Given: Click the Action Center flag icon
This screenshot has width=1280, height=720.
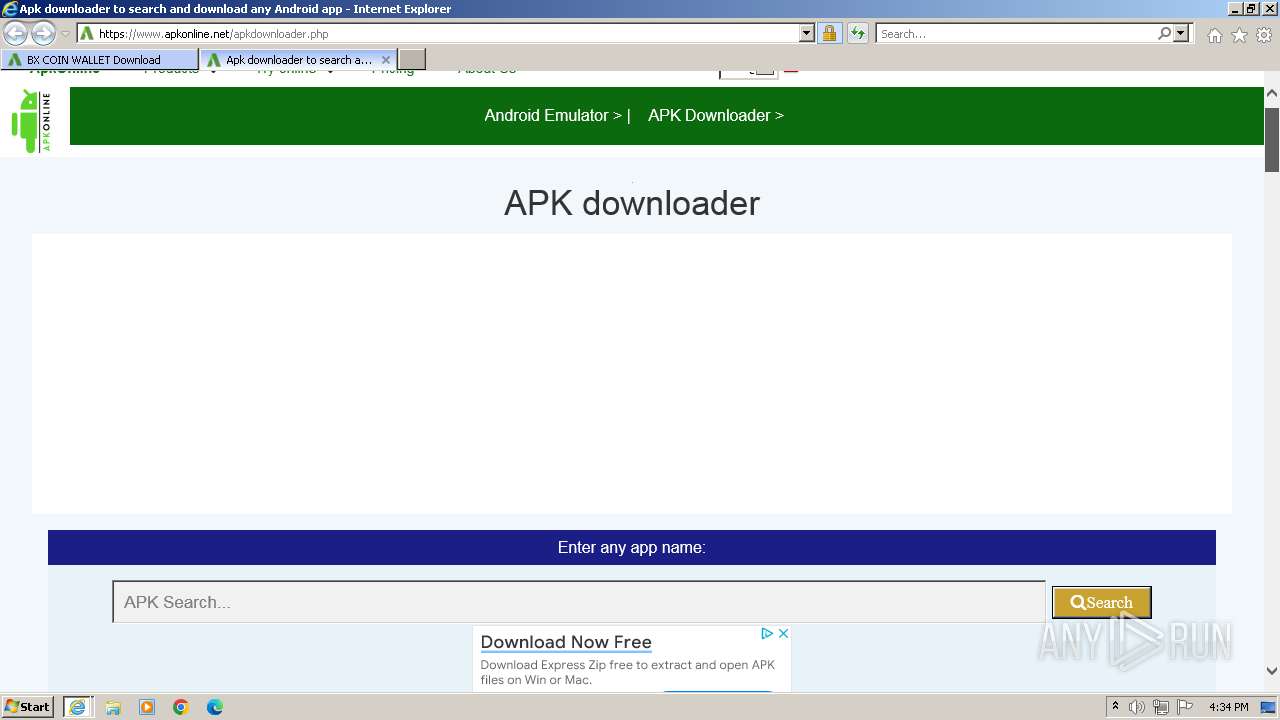Looking at the screenshot, I should [1185, 707].
